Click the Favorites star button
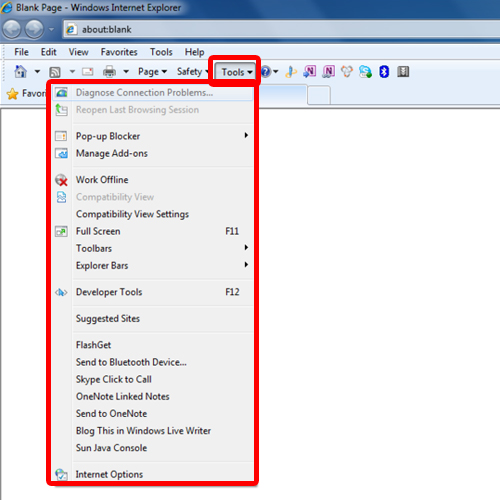The height and width of the screenshot is (500, 500). [x=12, y=94]
